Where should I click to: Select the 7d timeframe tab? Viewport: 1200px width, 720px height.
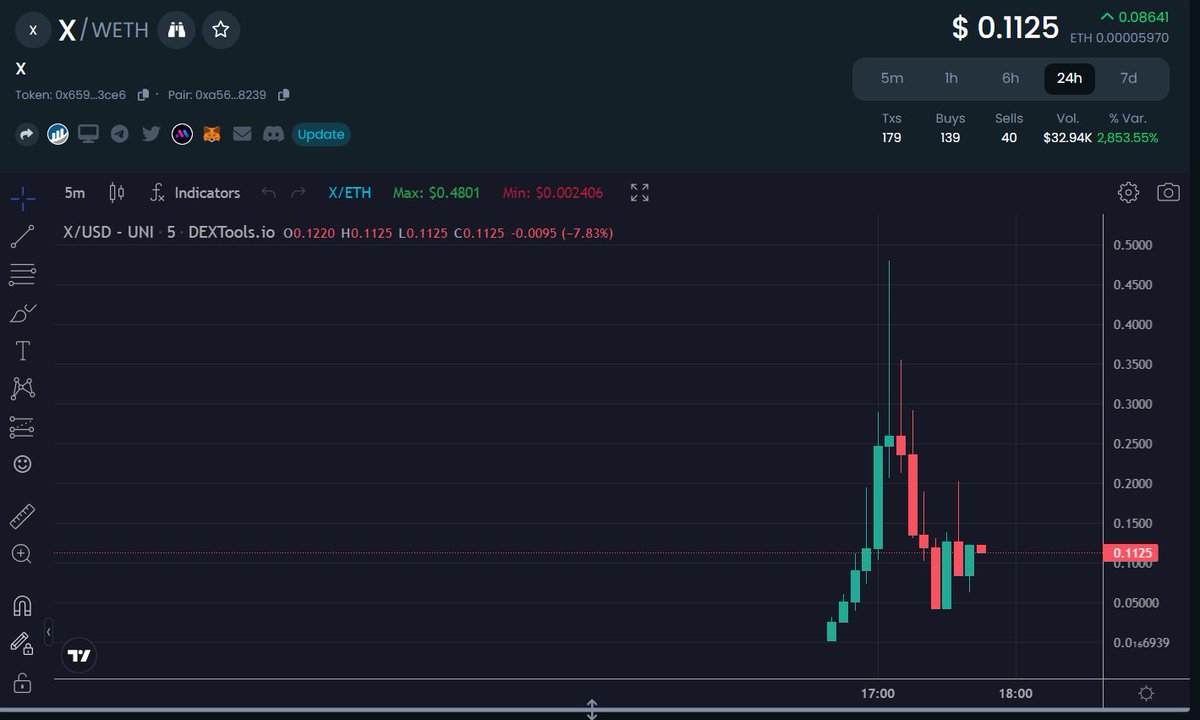[x=1129, y=78]
